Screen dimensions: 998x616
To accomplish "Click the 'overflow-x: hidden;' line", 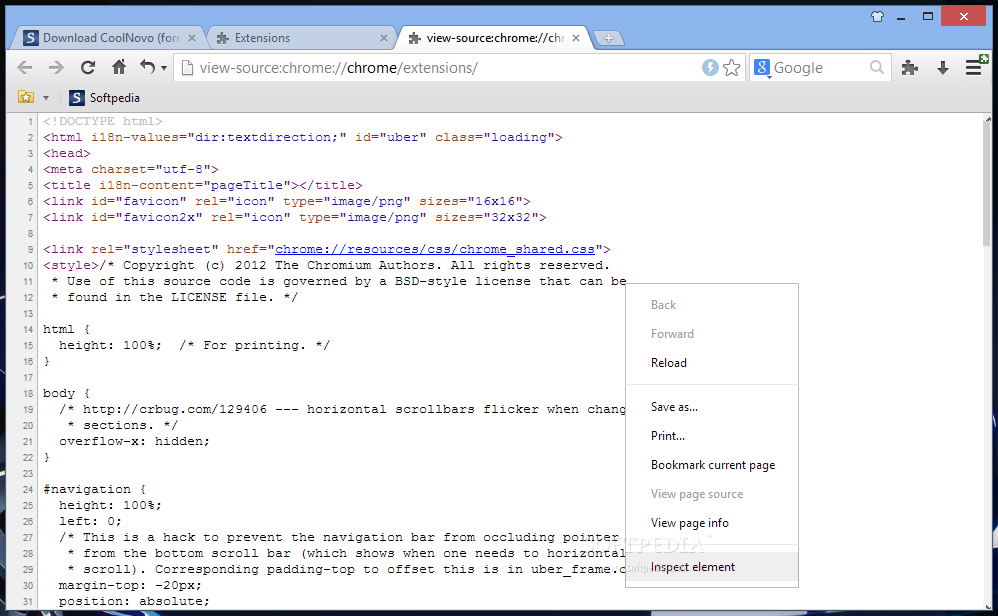I will point(134,441).
